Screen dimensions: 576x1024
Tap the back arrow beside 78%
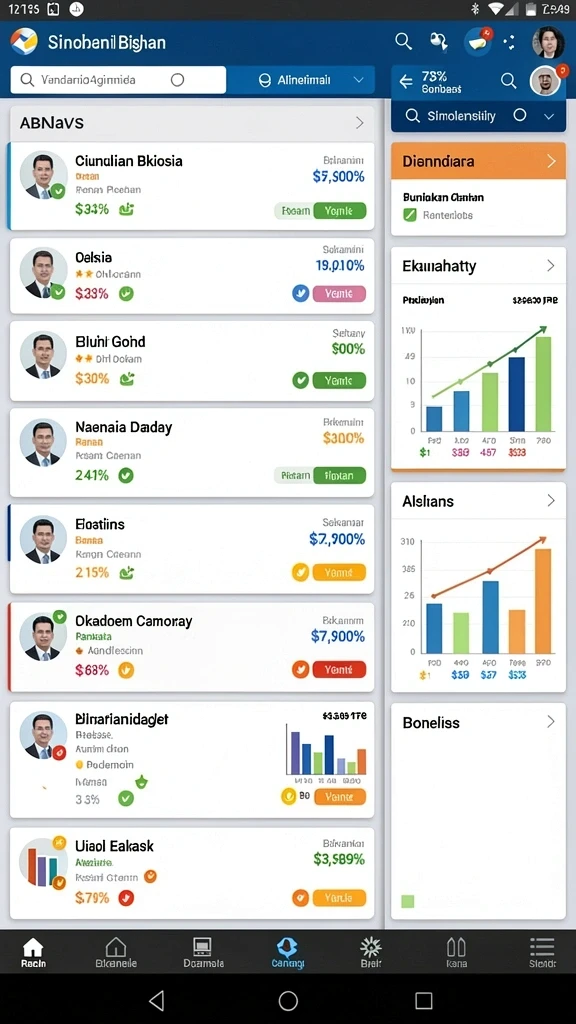(406, 82)
